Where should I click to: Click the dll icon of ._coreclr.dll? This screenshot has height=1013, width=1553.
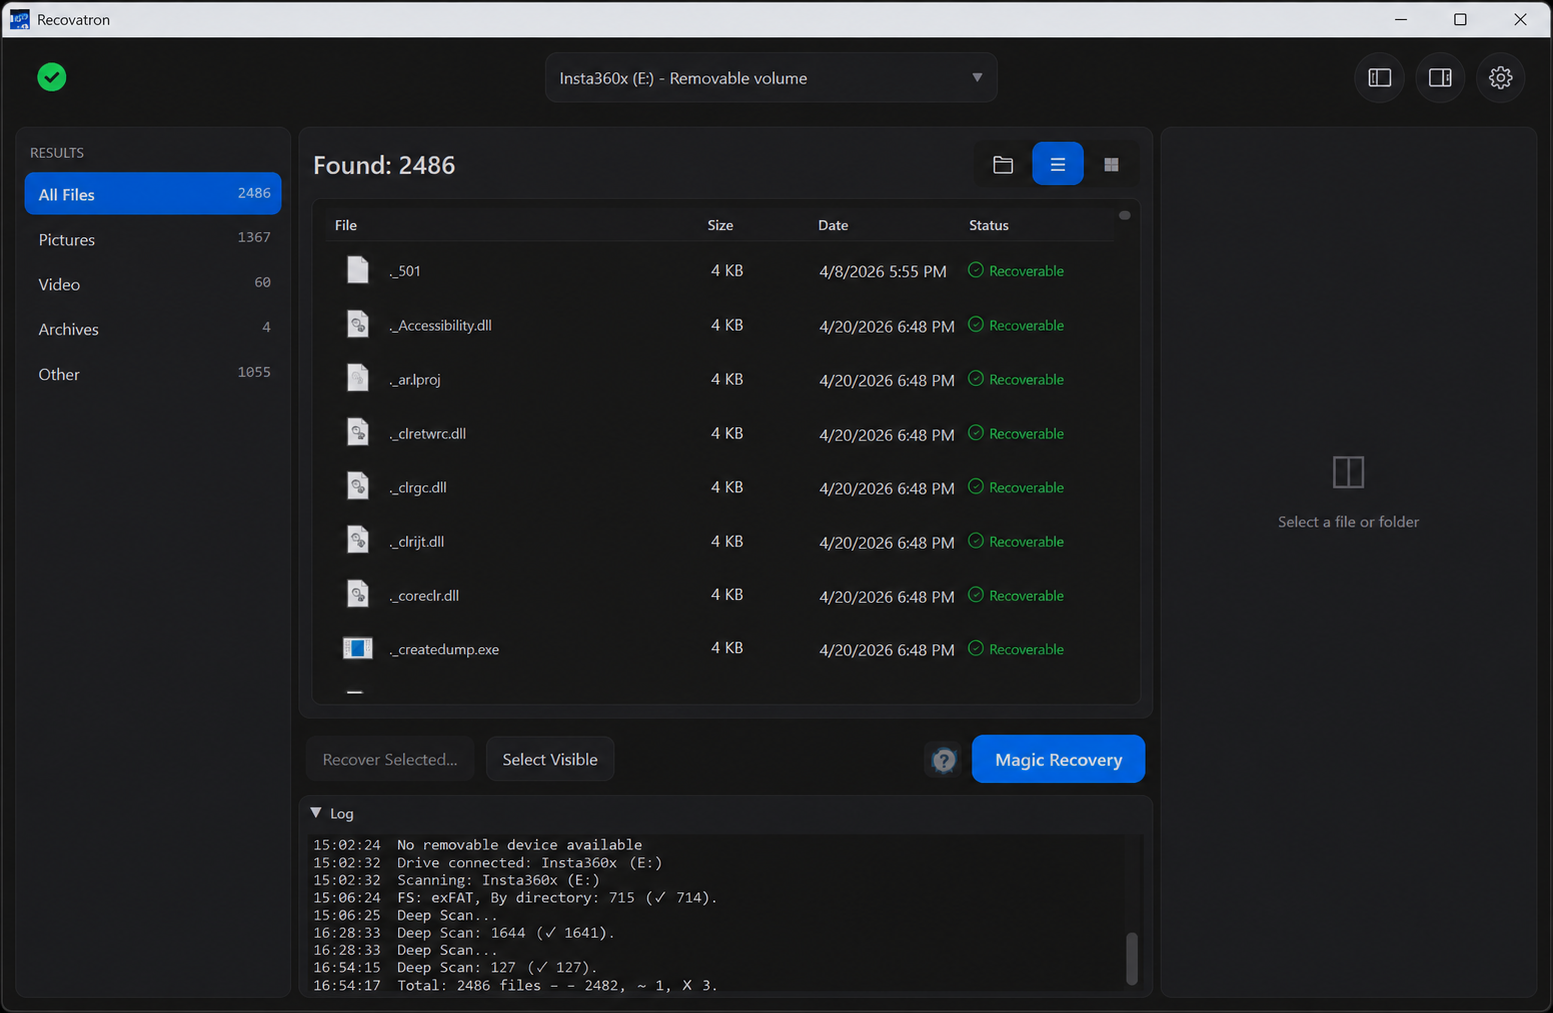coord(358,594)
